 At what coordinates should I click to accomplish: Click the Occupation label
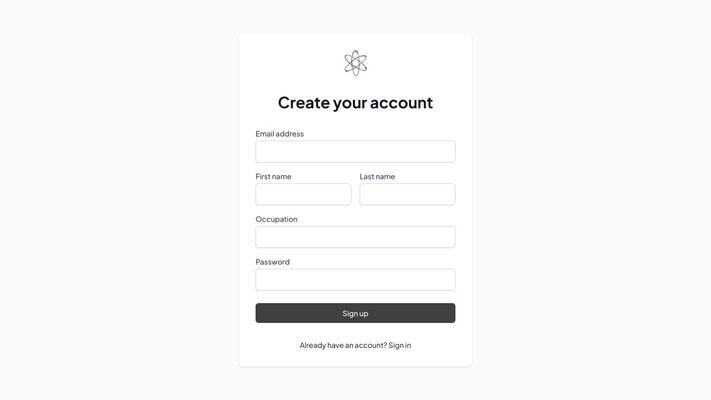tap(276, 219)
